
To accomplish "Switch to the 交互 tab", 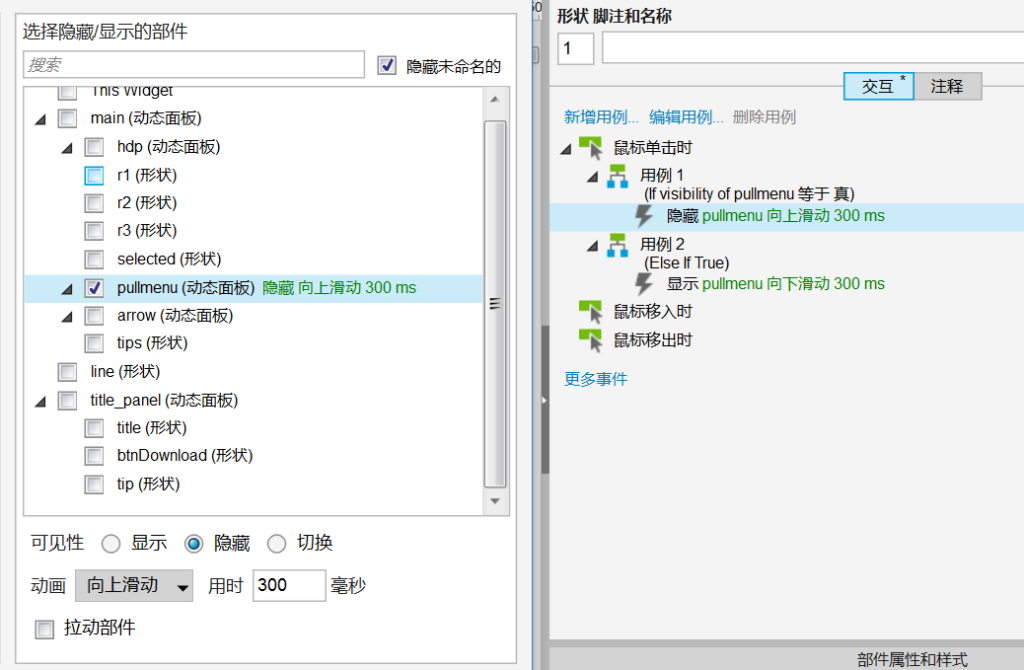I will [x=878, y=86].
